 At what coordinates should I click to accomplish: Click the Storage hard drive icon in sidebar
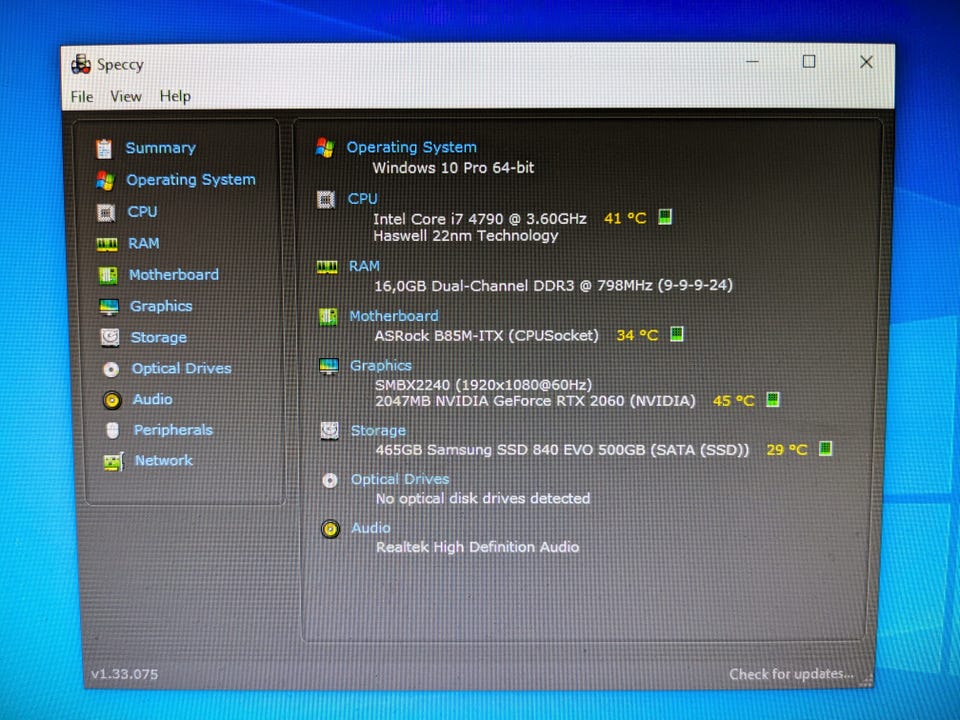tap(110, 337)
